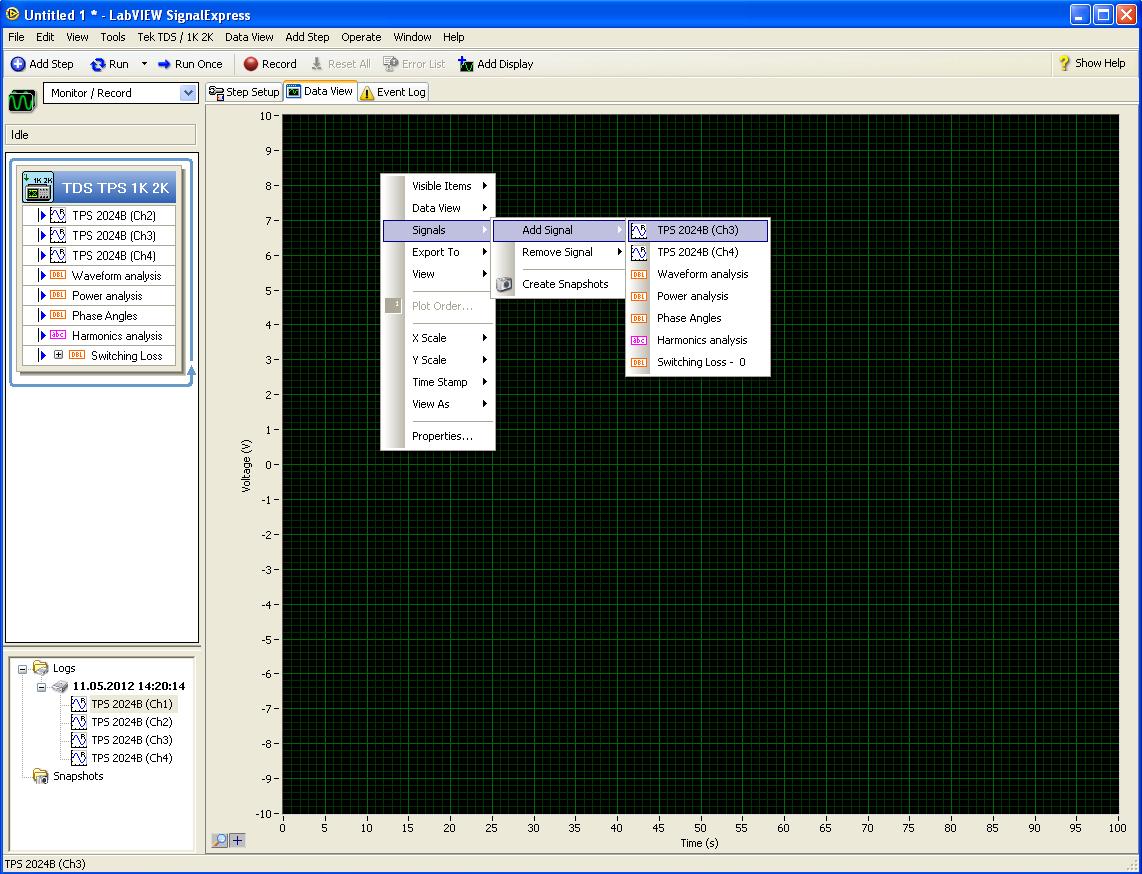Choose Remove Signal in the Signals submenu
Image resolution: width=1142 pixels, height=874 pixels.
click(x=559, y=252)
